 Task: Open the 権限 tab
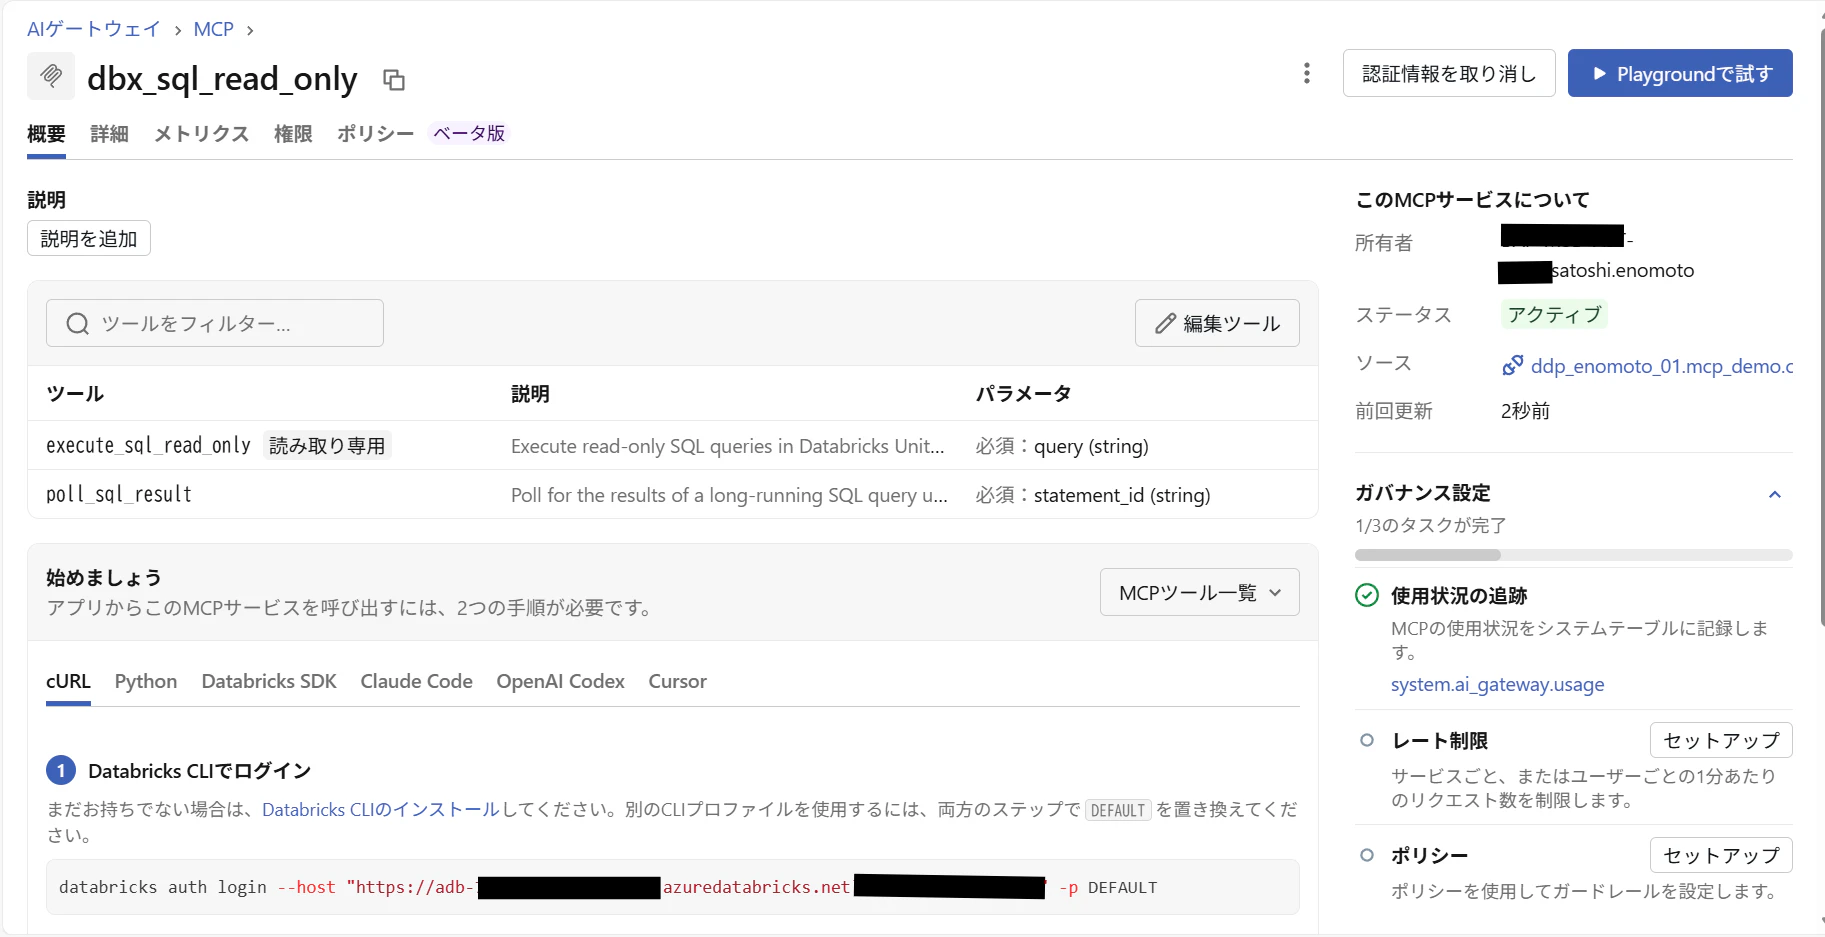293,134
